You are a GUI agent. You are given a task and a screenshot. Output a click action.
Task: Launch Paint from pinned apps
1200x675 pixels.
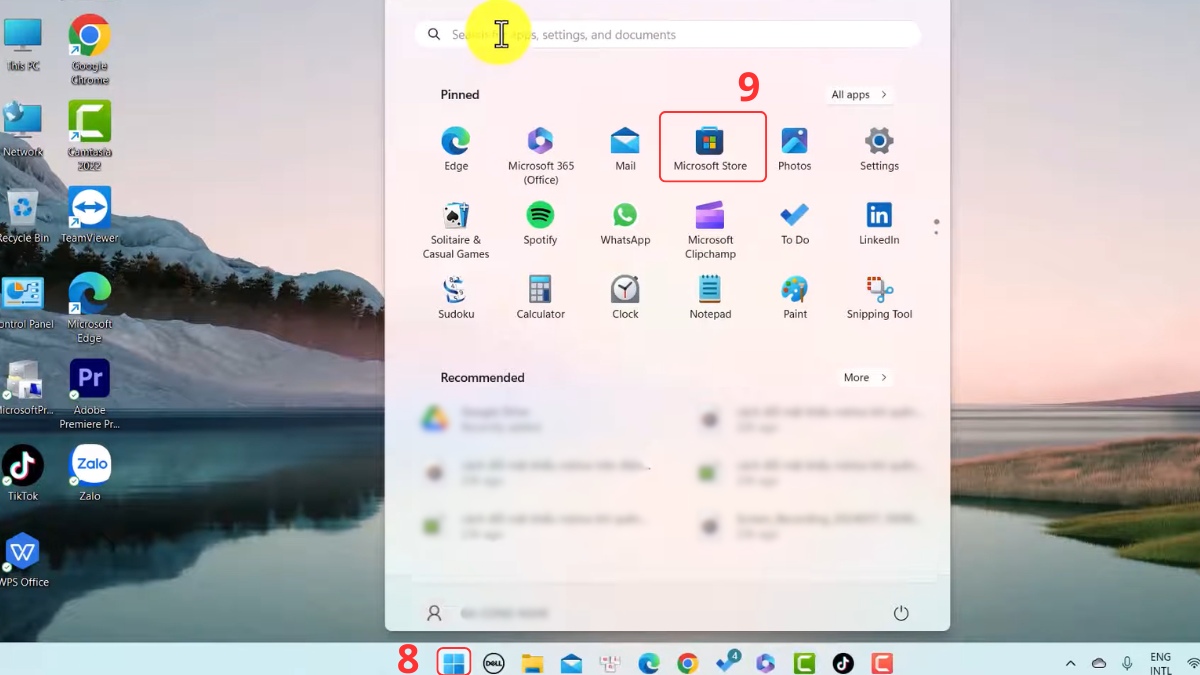(795, 298)
